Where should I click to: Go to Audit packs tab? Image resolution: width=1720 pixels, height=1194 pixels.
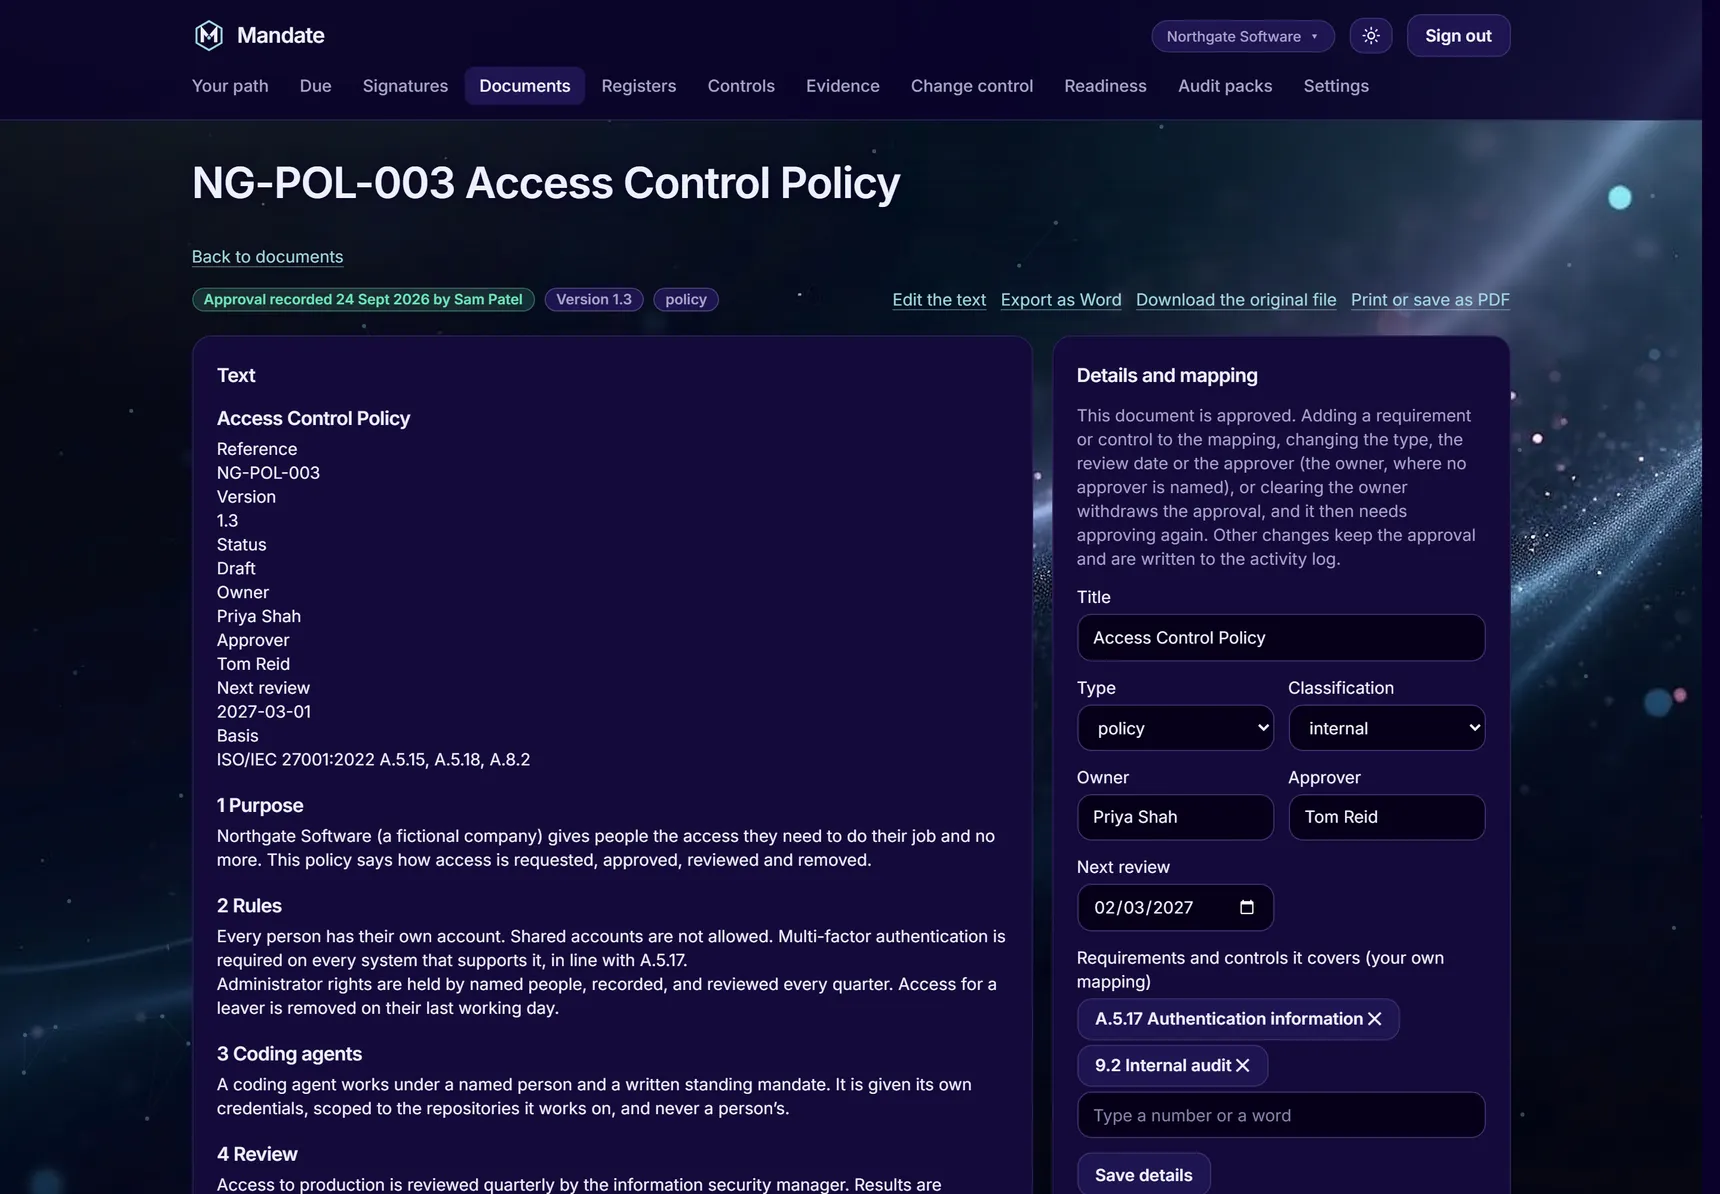coord(1225,86)
